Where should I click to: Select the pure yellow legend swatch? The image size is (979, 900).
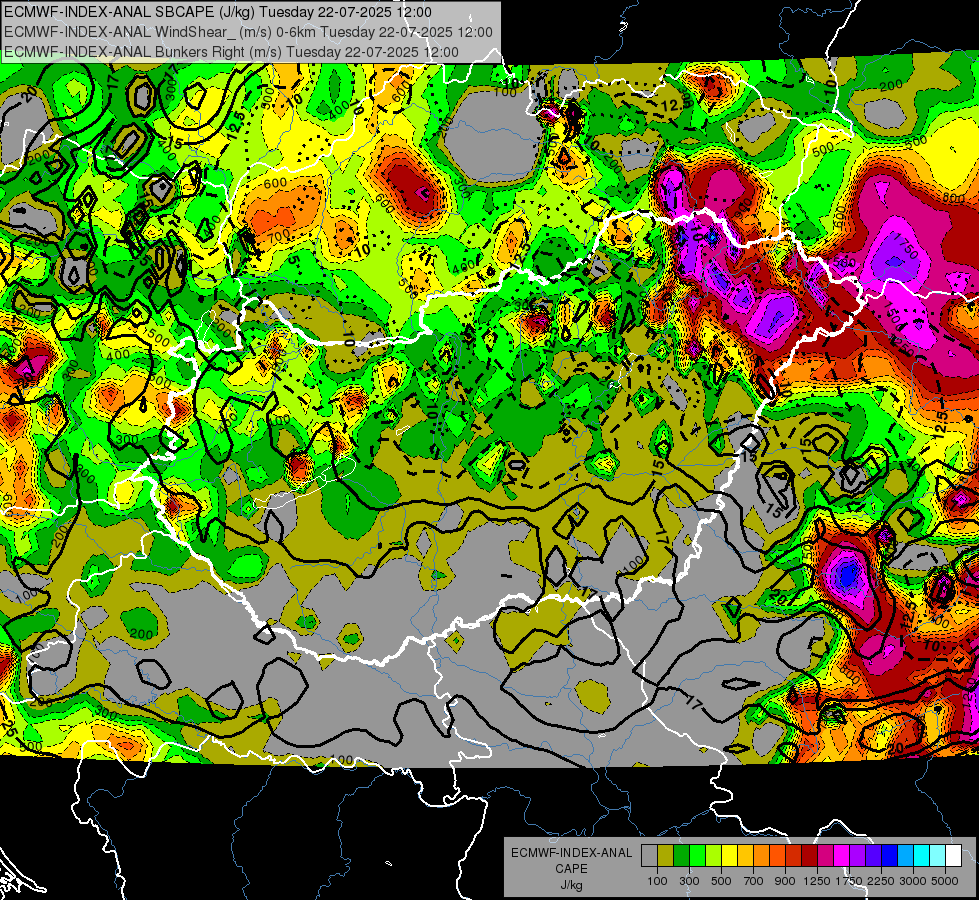pos(729,855)
